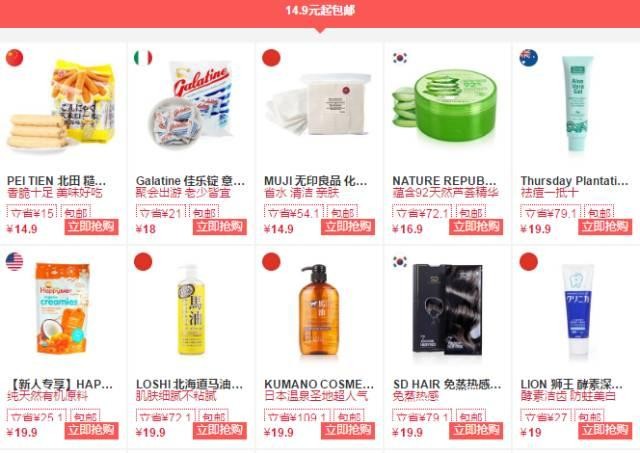Click the Japan flag on MUJI cotton pads
Screen dimensions: 640x453
[271, 58]
